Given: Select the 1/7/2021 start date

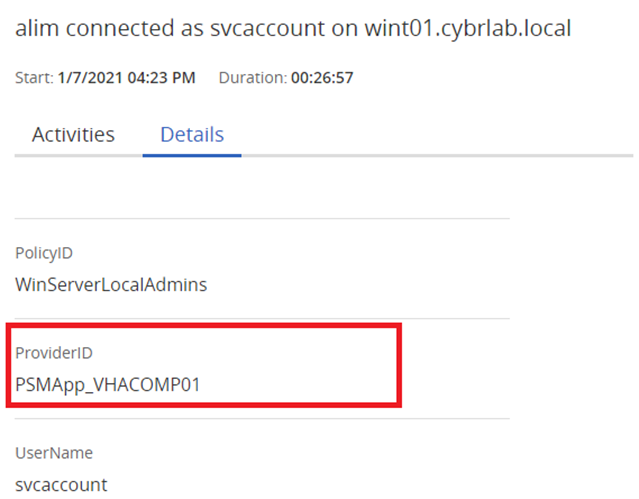Looking at the screenshot, I should point(88,78).
